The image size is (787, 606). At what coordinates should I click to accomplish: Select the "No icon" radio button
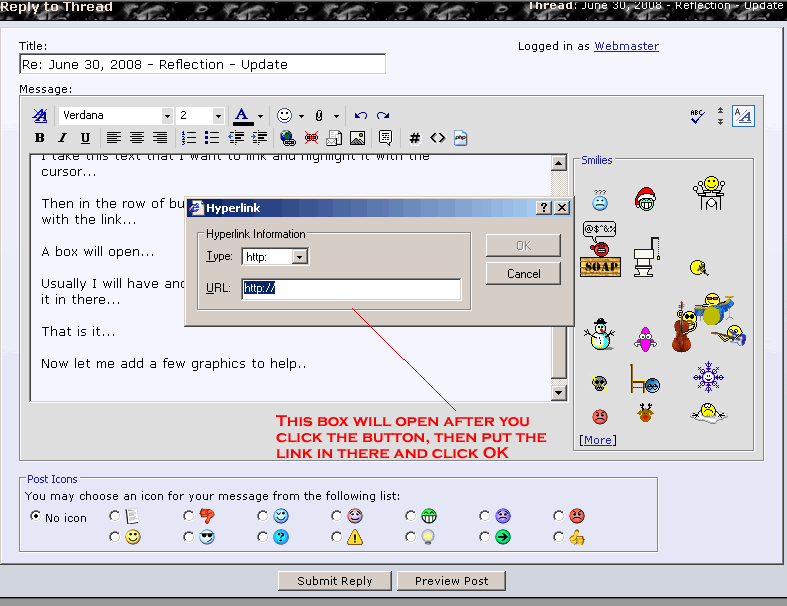point(36,517)
